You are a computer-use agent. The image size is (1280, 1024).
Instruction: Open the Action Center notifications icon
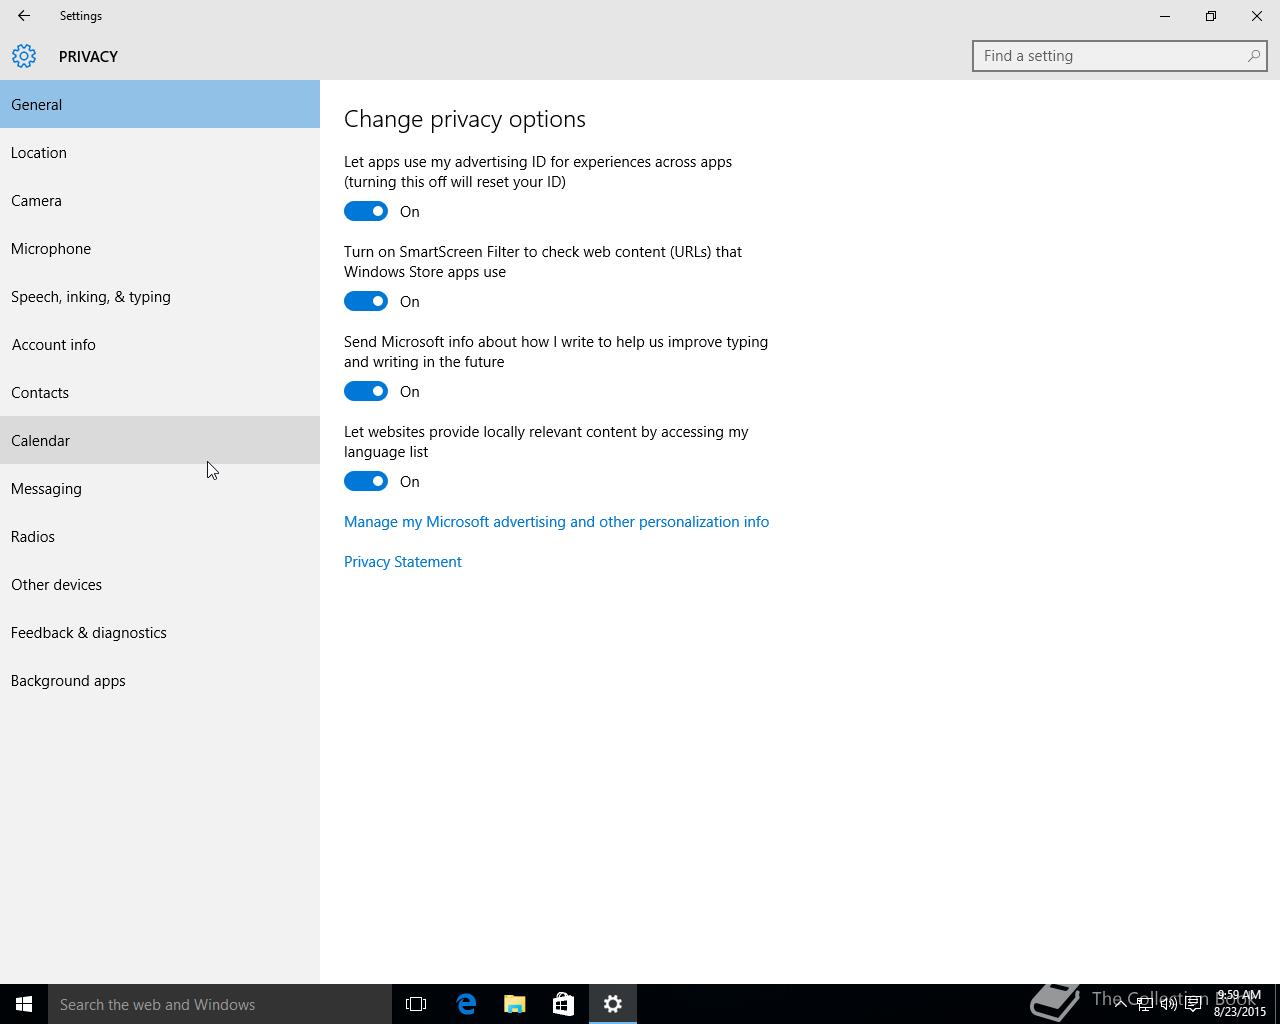[1193, 1004]
